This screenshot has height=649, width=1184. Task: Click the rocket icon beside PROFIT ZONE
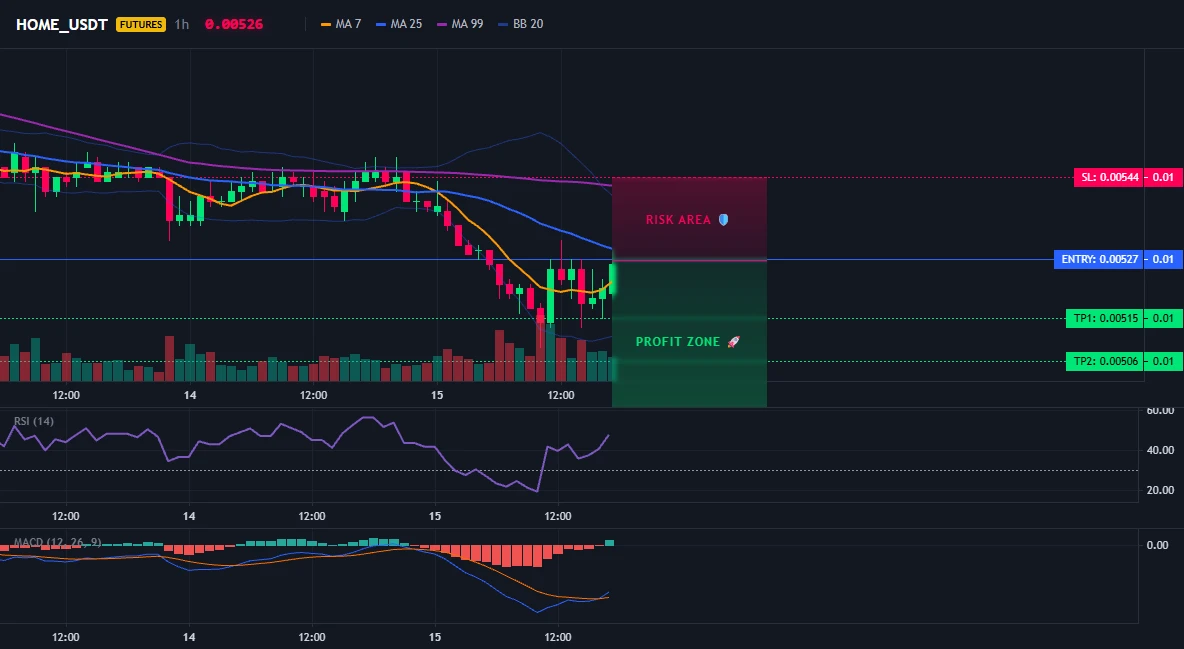tap(733, 341)
